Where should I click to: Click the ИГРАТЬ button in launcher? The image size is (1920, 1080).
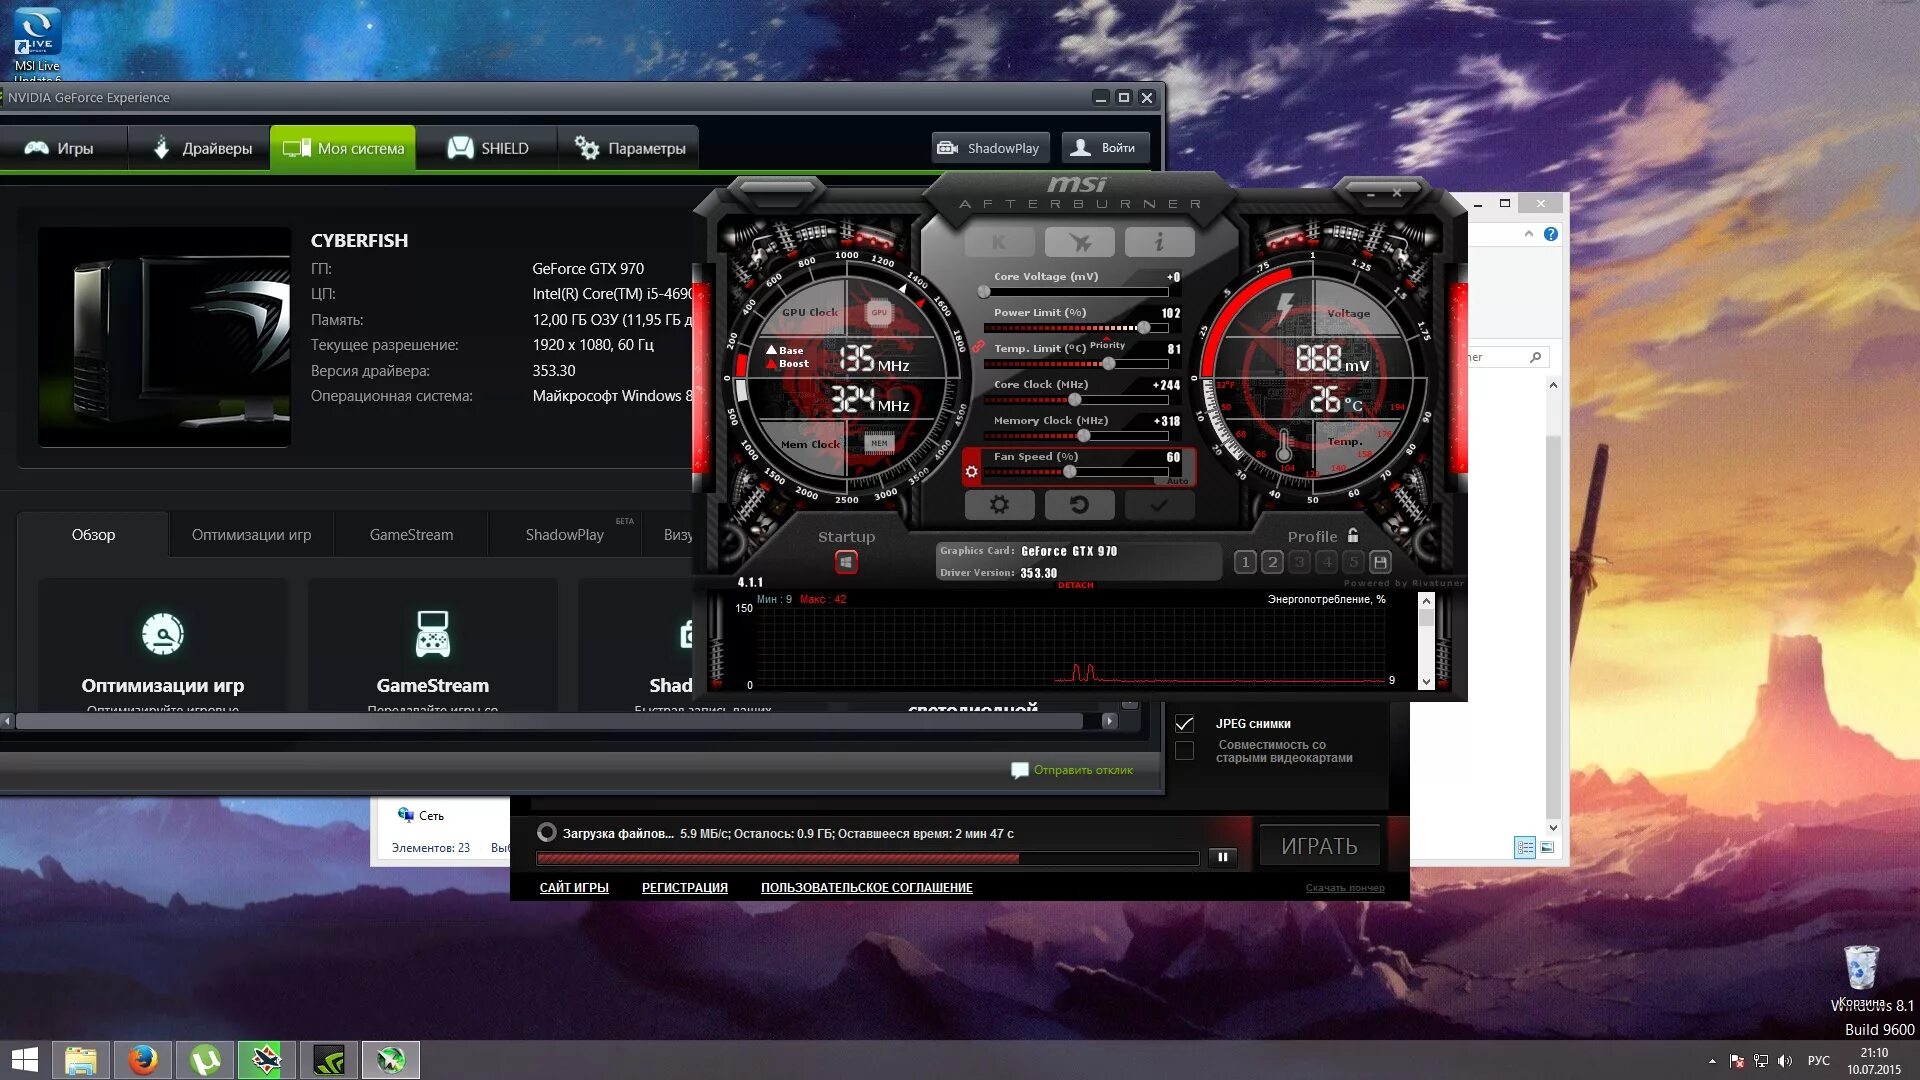[1319, 846]
